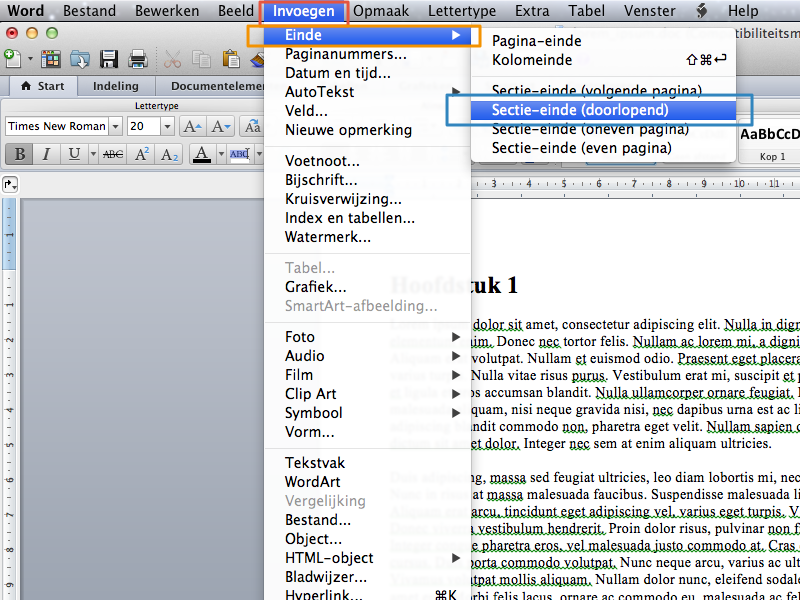Viewport: 800px width, 600px height.
Task: Click the tab stop selector beside ruler
Action: (x=10, y=184)
